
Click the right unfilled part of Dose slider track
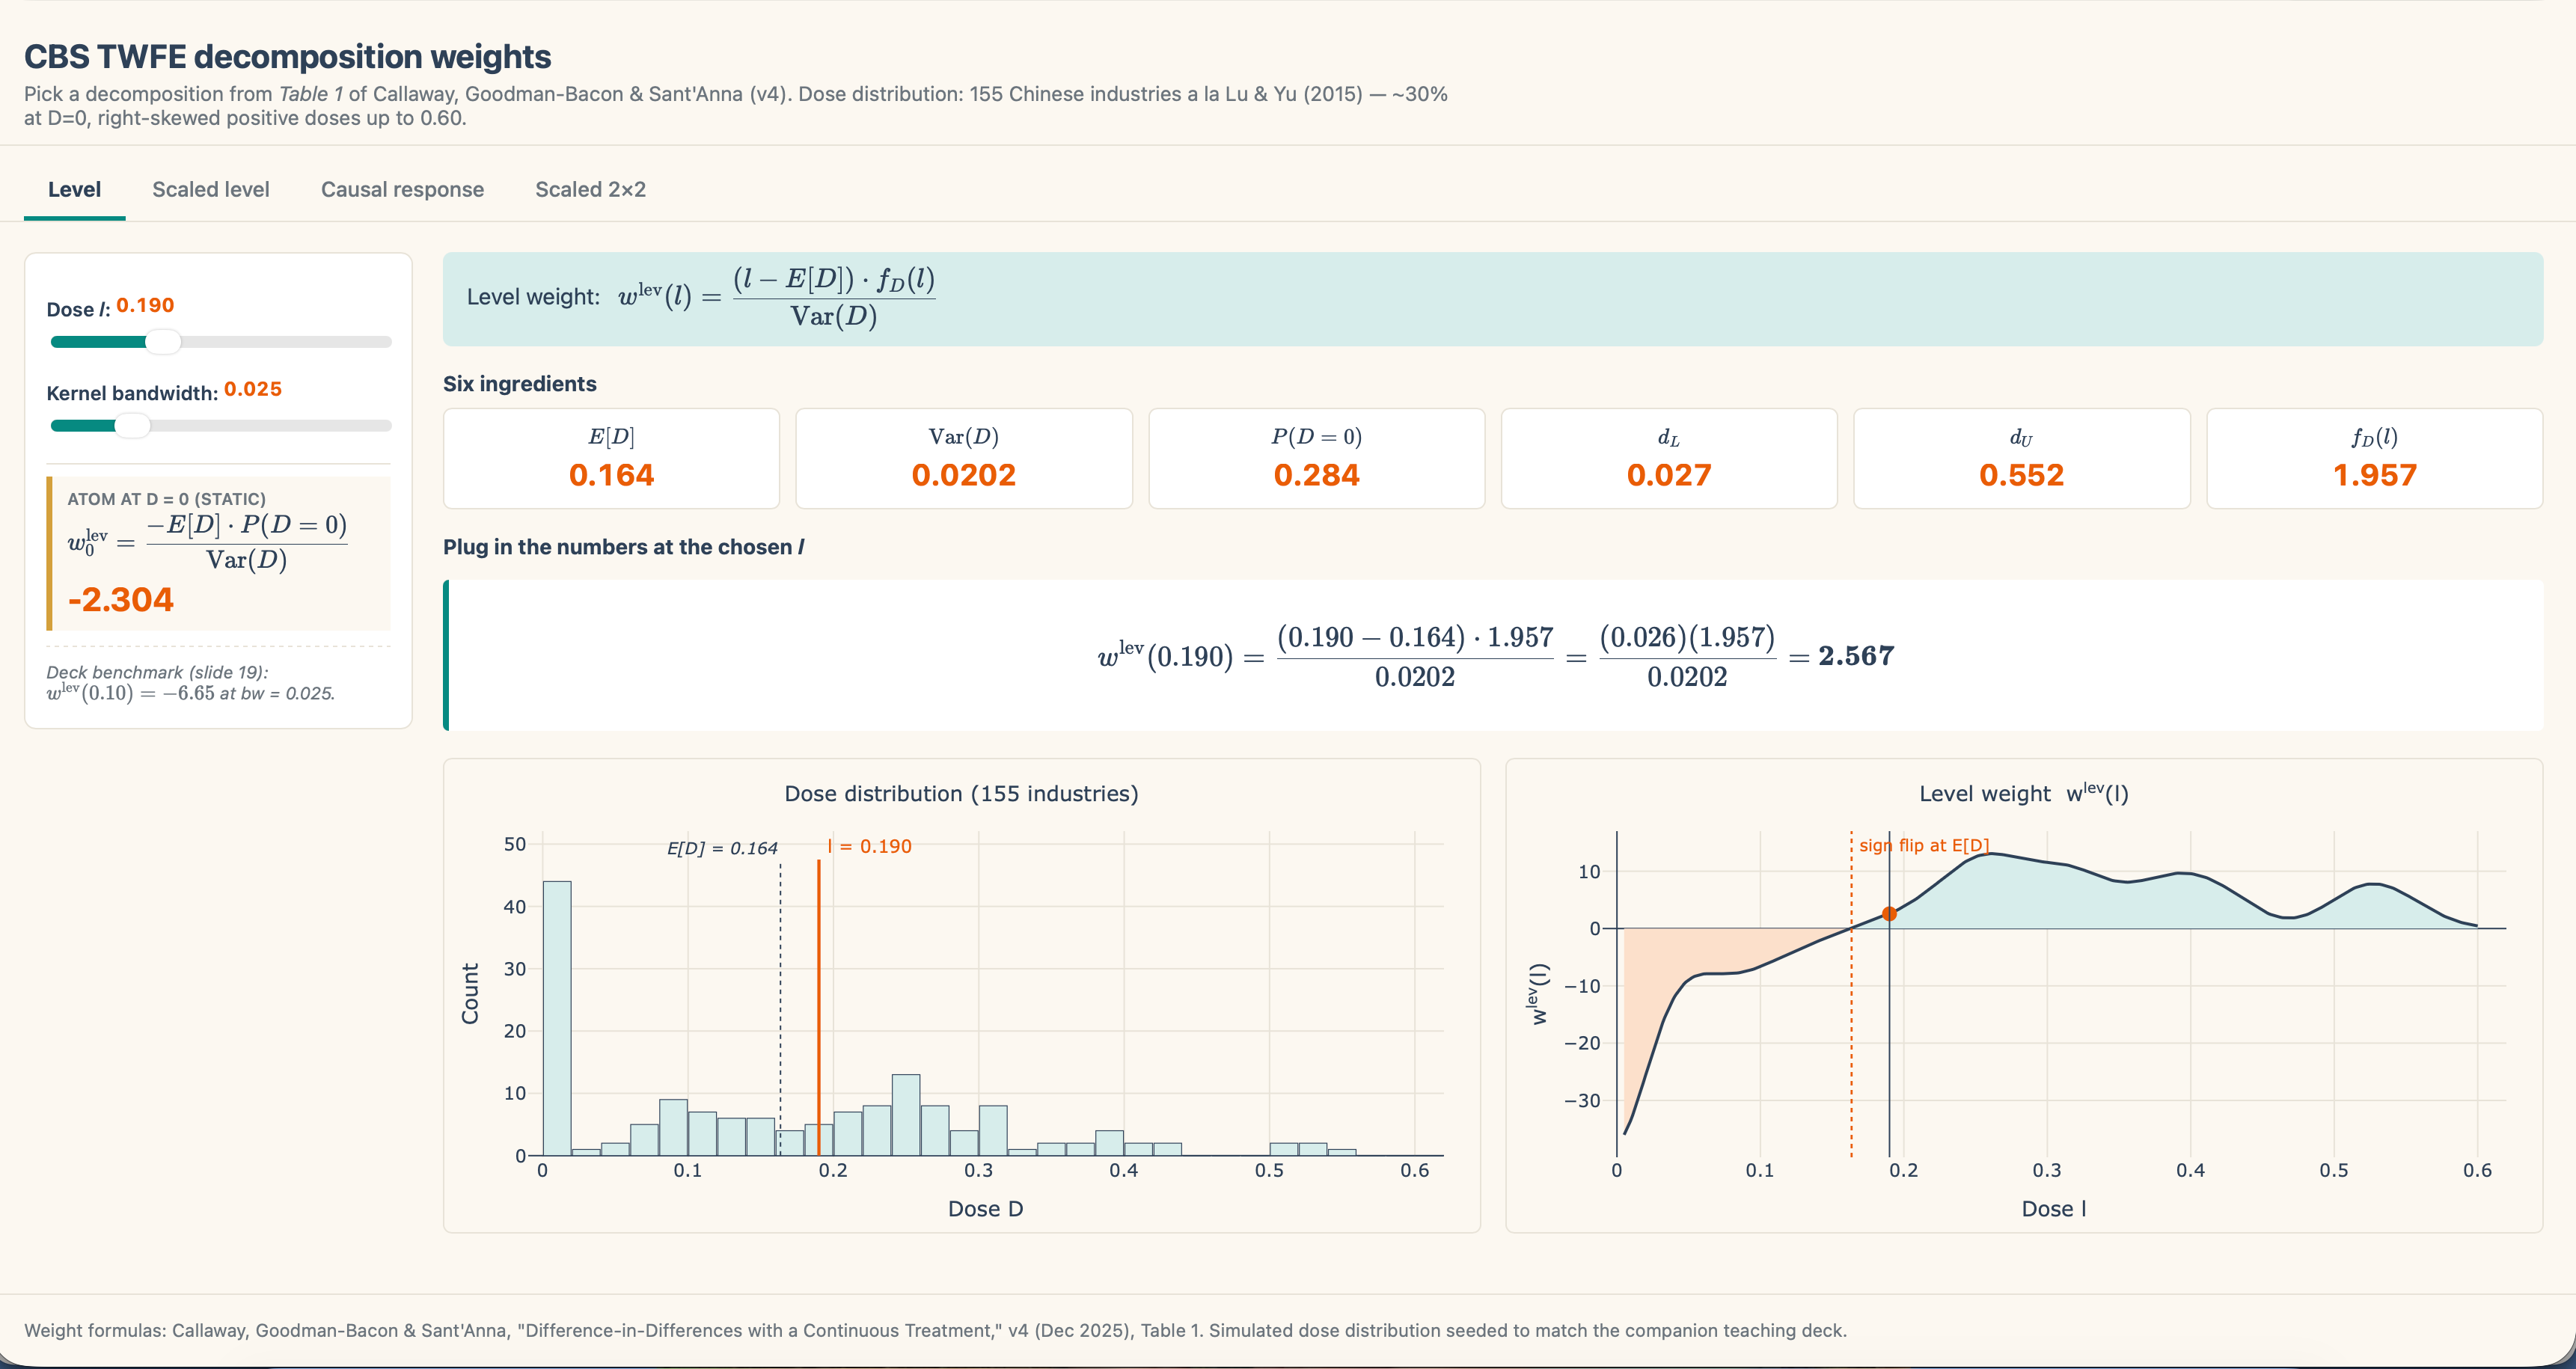[x=290, y=342]
